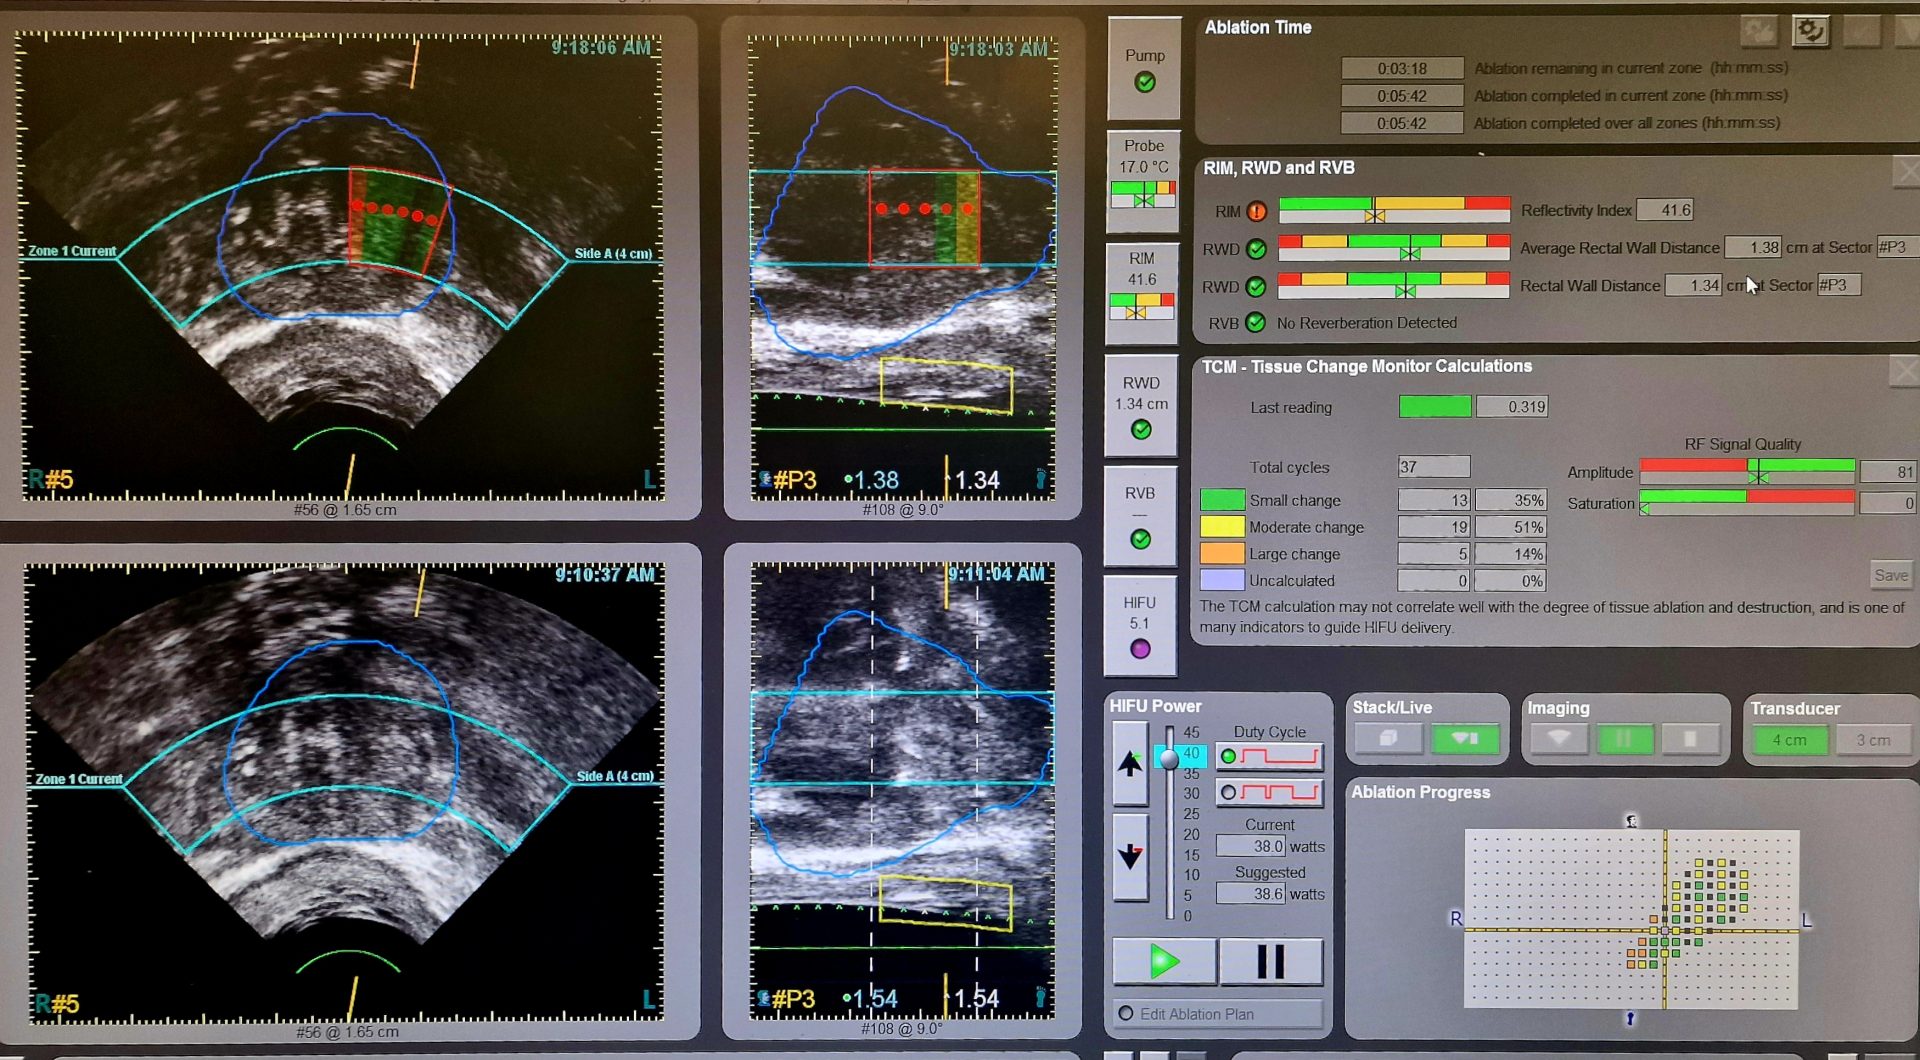
Task: Select the Stack 3D cube view
Action: 1388,739
